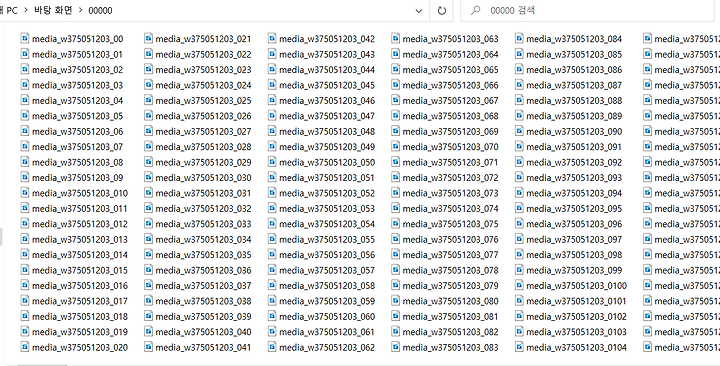Select file name media_w375051203_039
Screen dimensions: 720x366
click(203, 317)
